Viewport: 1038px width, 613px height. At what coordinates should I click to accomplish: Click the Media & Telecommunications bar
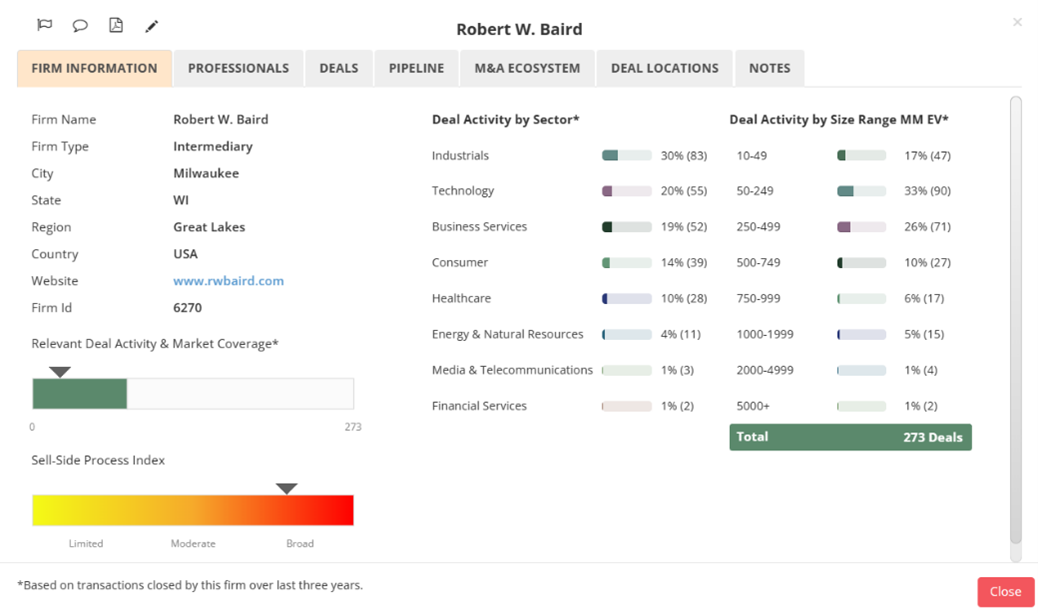pyautogui.click(x=627, y=370)
